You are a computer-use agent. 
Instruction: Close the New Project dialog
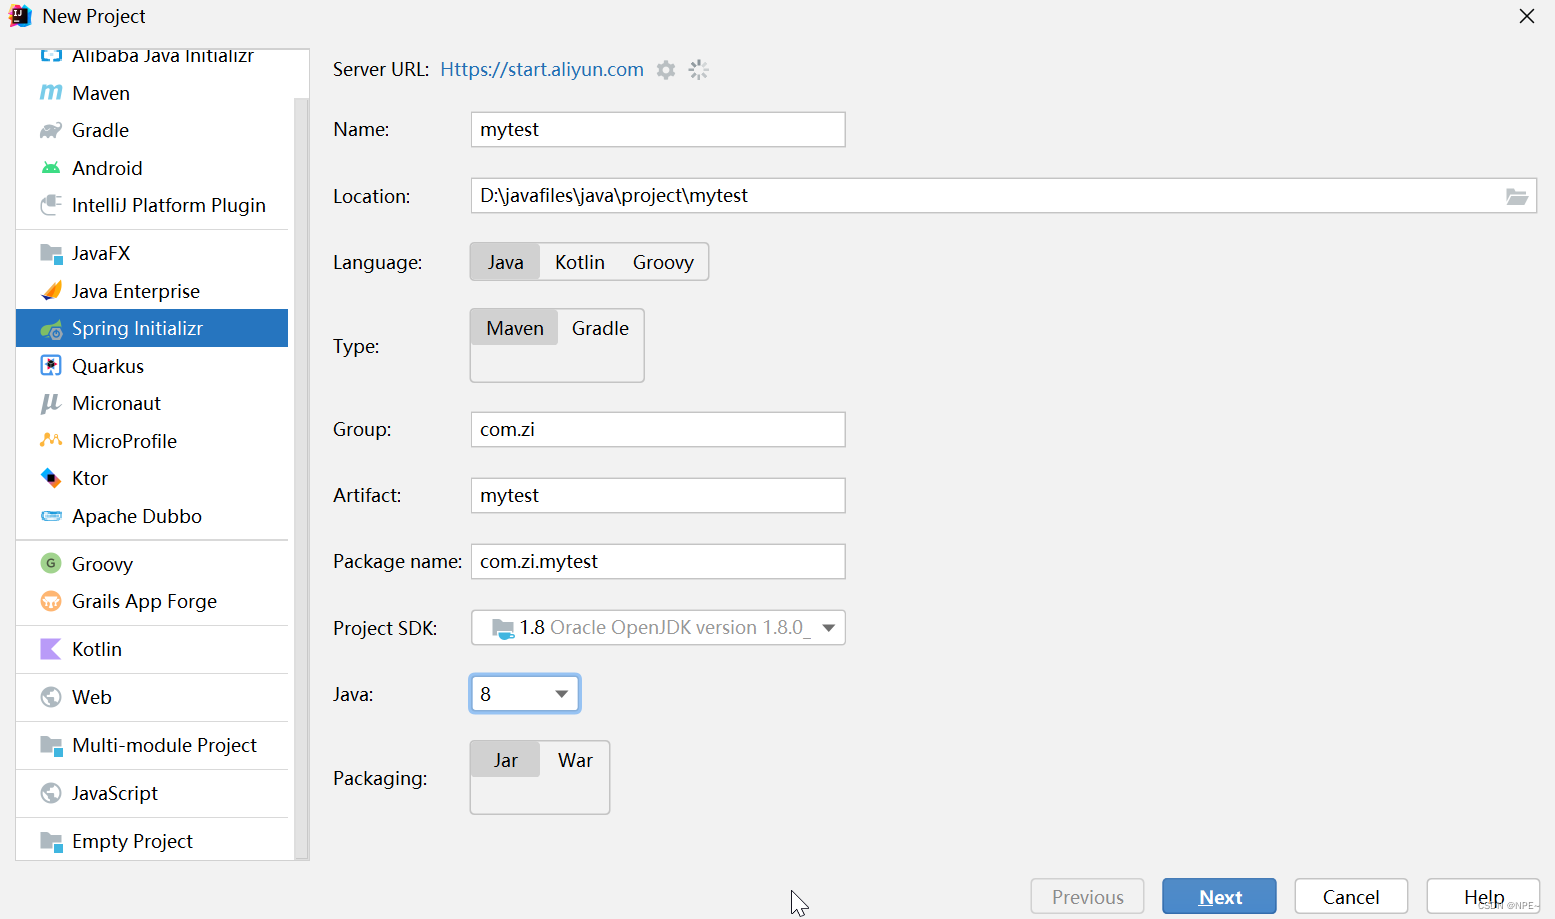point(1526,16)
